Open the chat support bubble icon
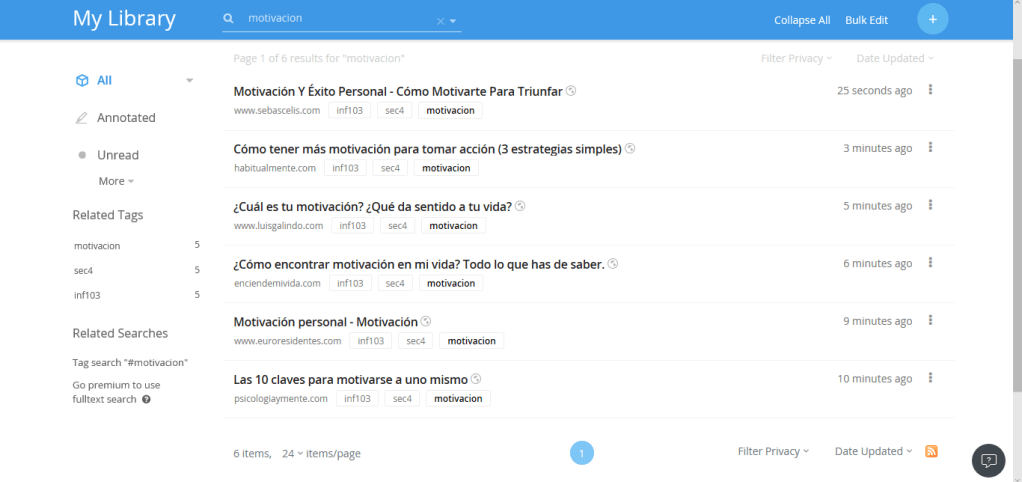The height and width of the screenshot is (482, 1022). (x=988, y=460)
